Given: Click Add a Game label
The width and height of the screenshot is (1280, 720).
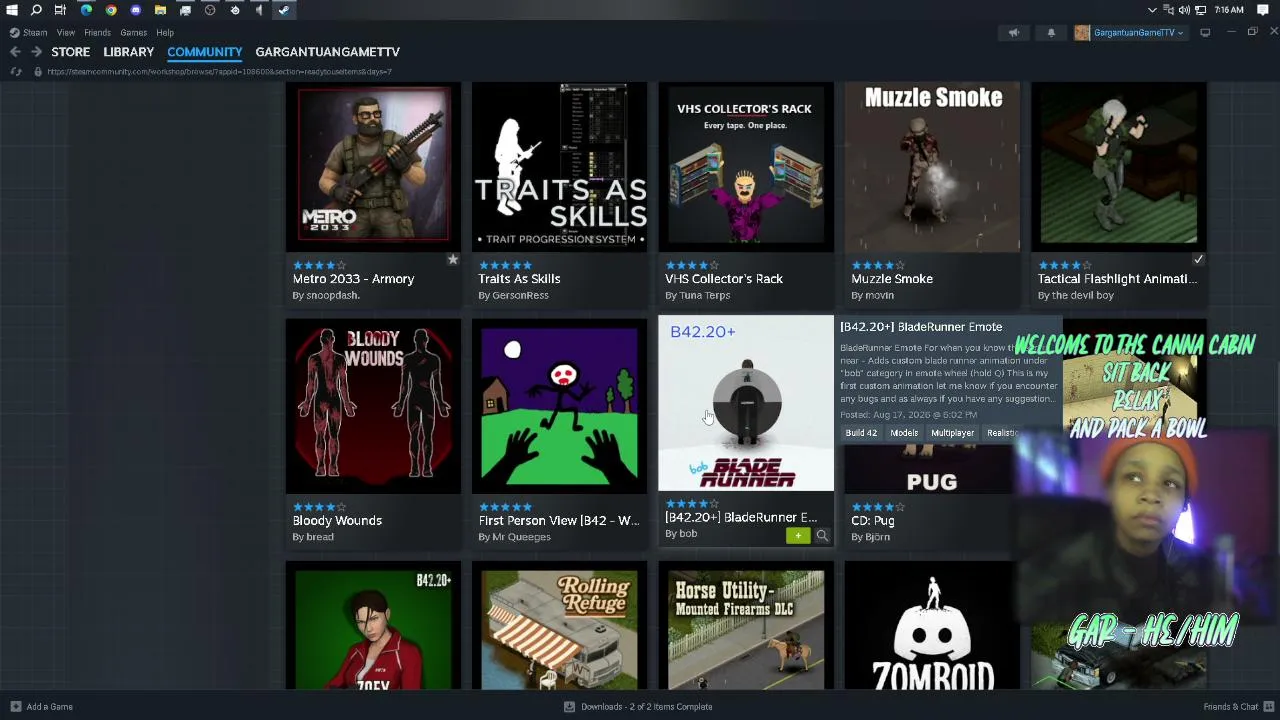Looking at the screenshot, I should point(50,707).
